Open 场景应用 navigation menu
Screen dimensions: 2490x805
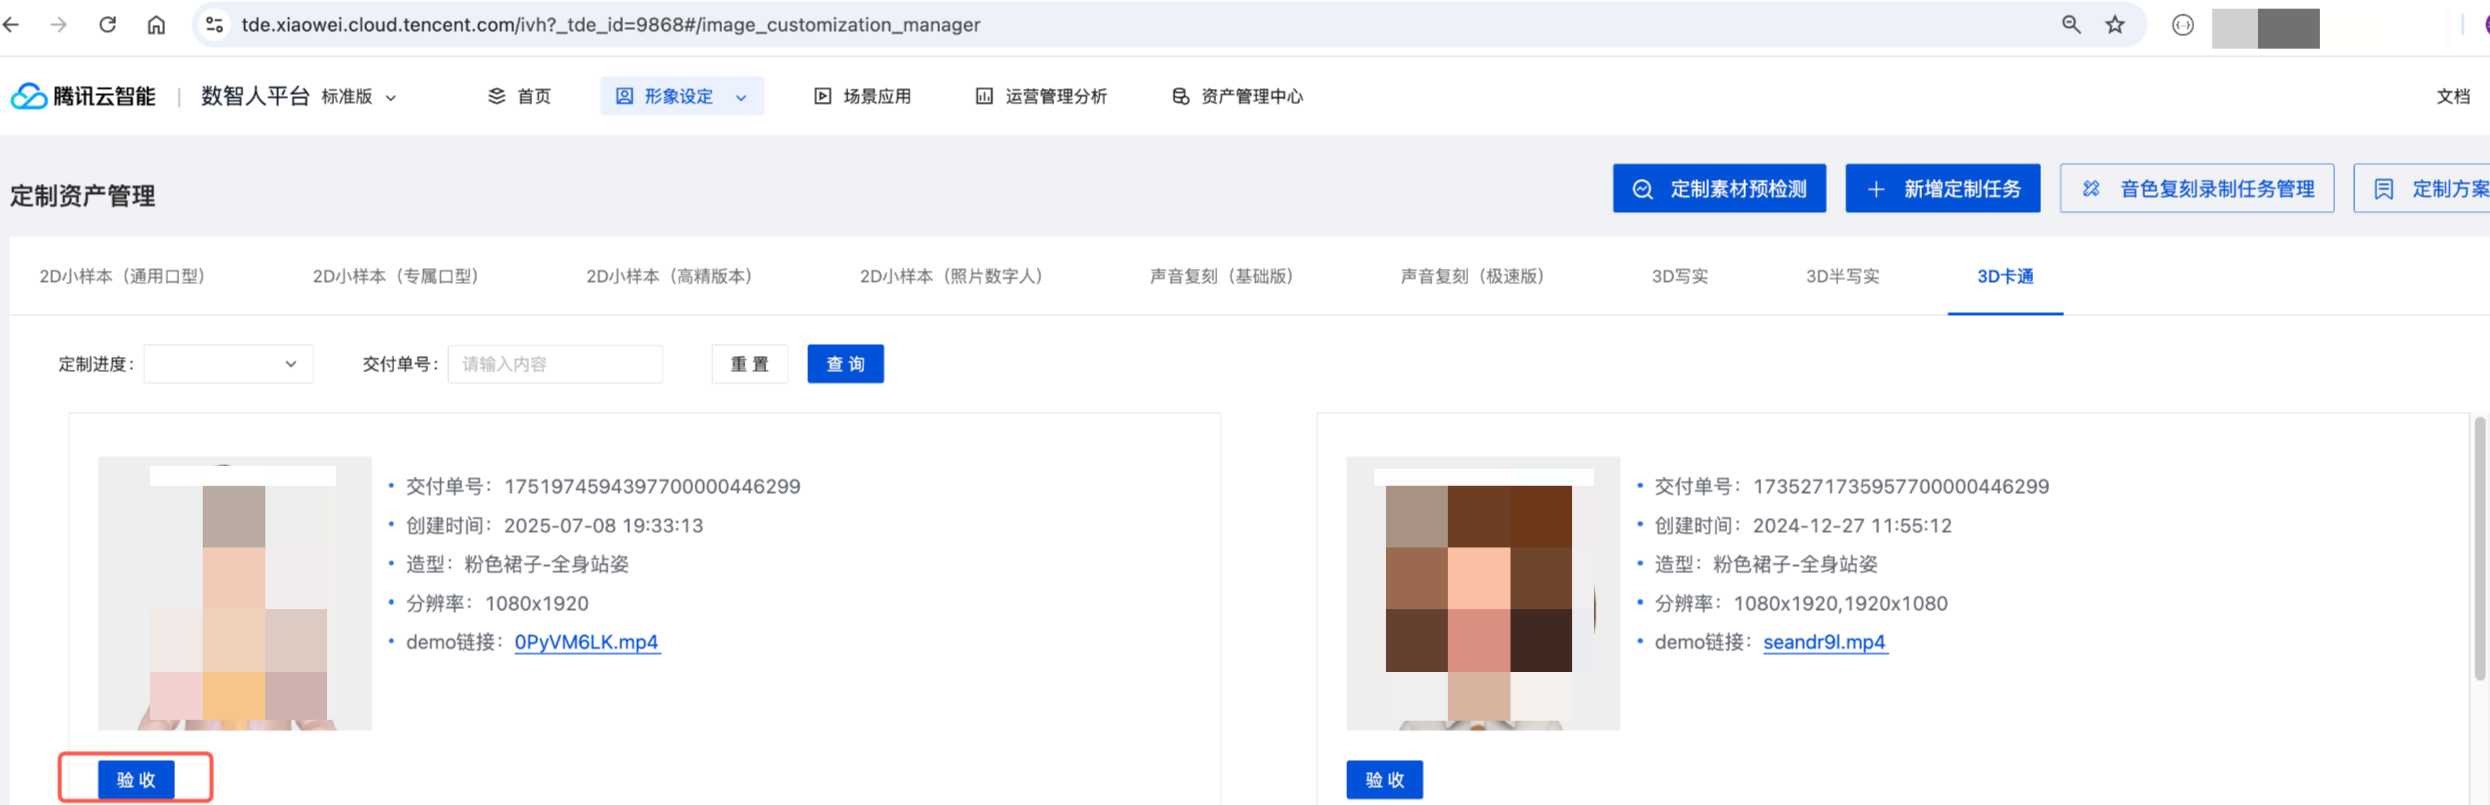862,96
